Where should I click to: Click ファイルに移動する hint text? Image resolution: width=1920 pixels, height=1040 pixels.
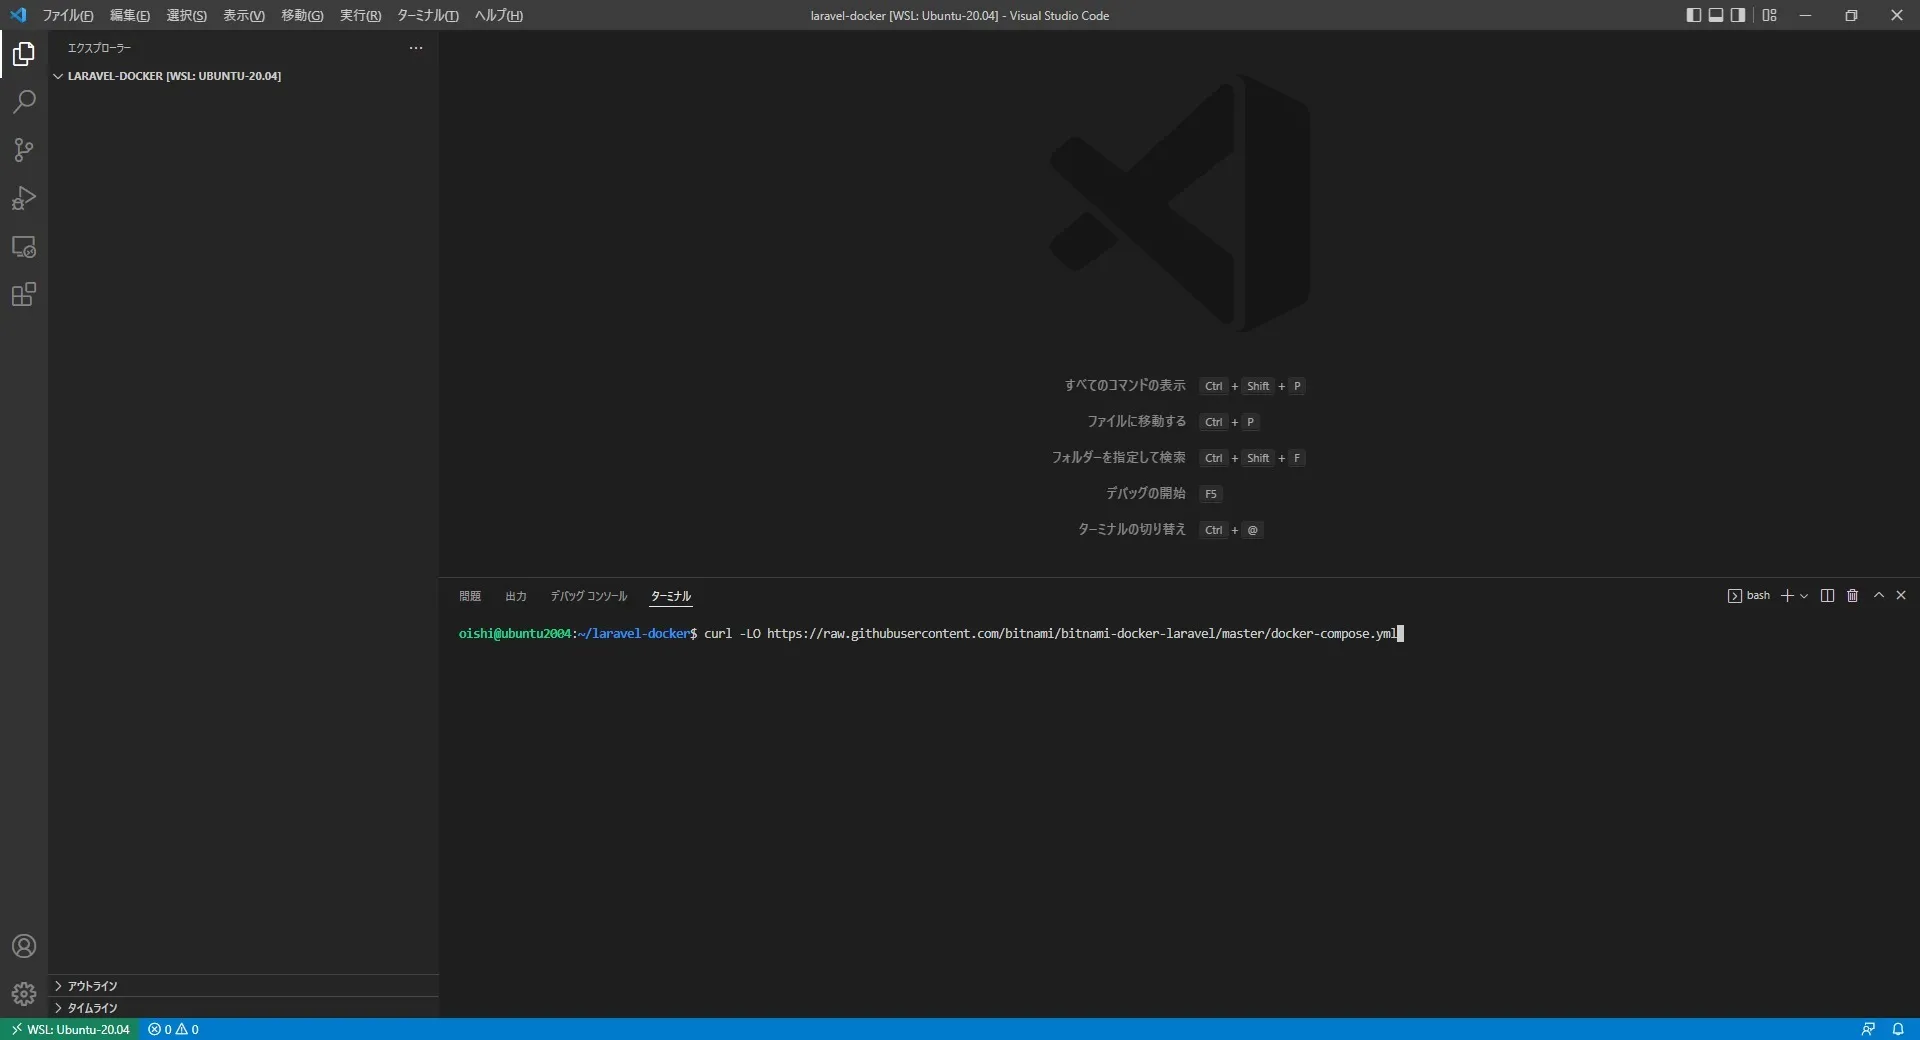pyautogui.click(x=1137, y=421)
